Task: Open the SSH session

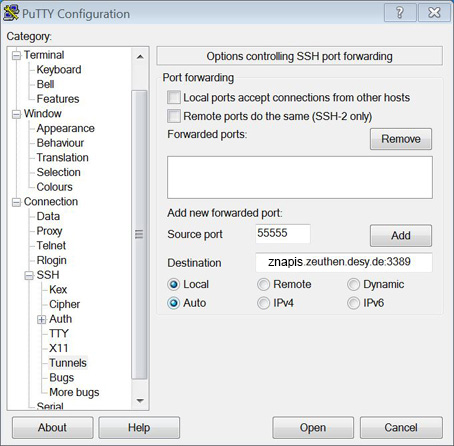Action: pos(313,428)
